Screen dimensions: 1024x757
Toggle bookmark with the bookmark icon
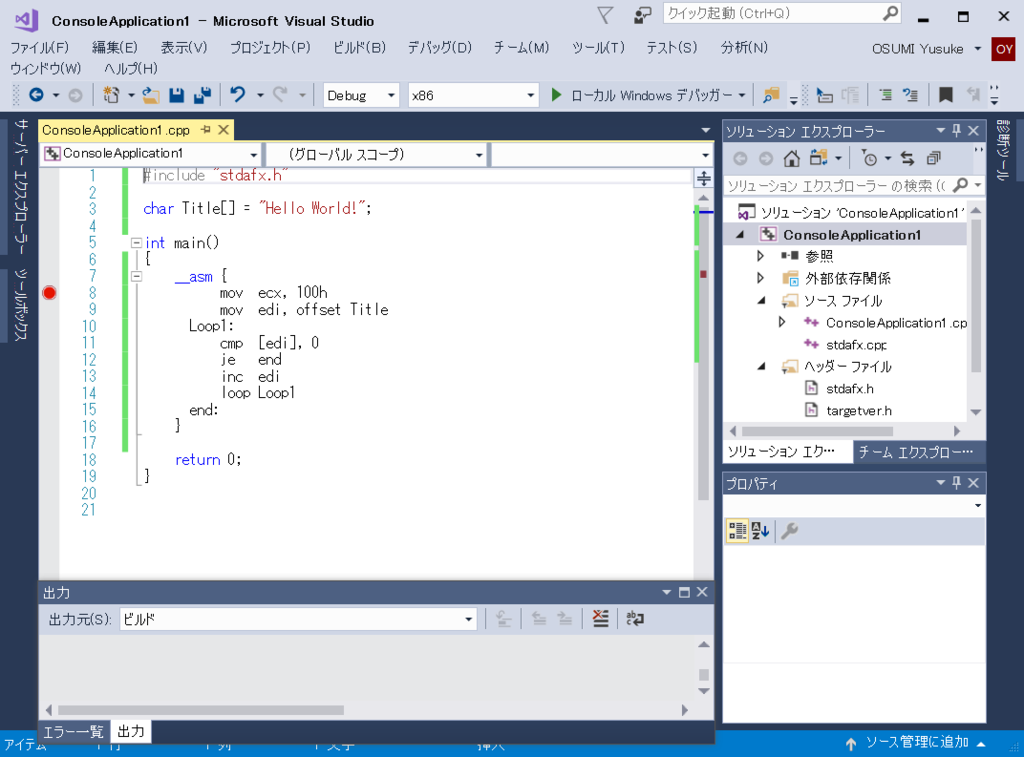(x=945, y=95)
